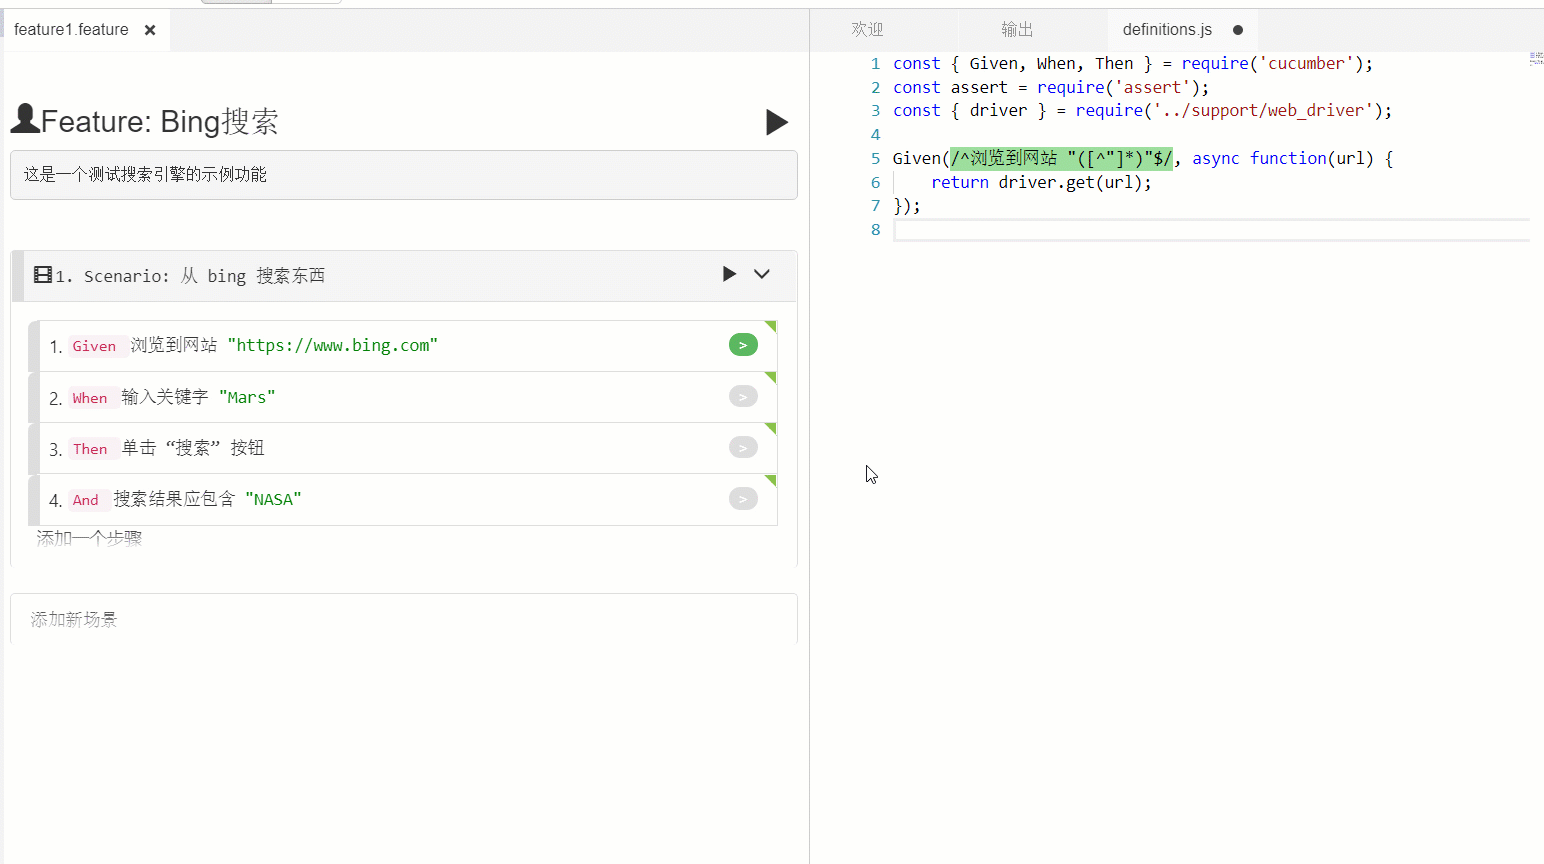The width and height of the screenshot is (1544, 864).
Task: Click unsaved dot on definitions.js tab
Action: point(1238,30)
